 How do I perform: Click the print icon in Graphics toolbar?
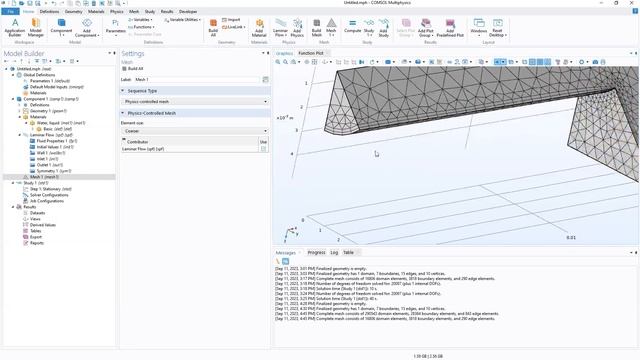(603, 62)
